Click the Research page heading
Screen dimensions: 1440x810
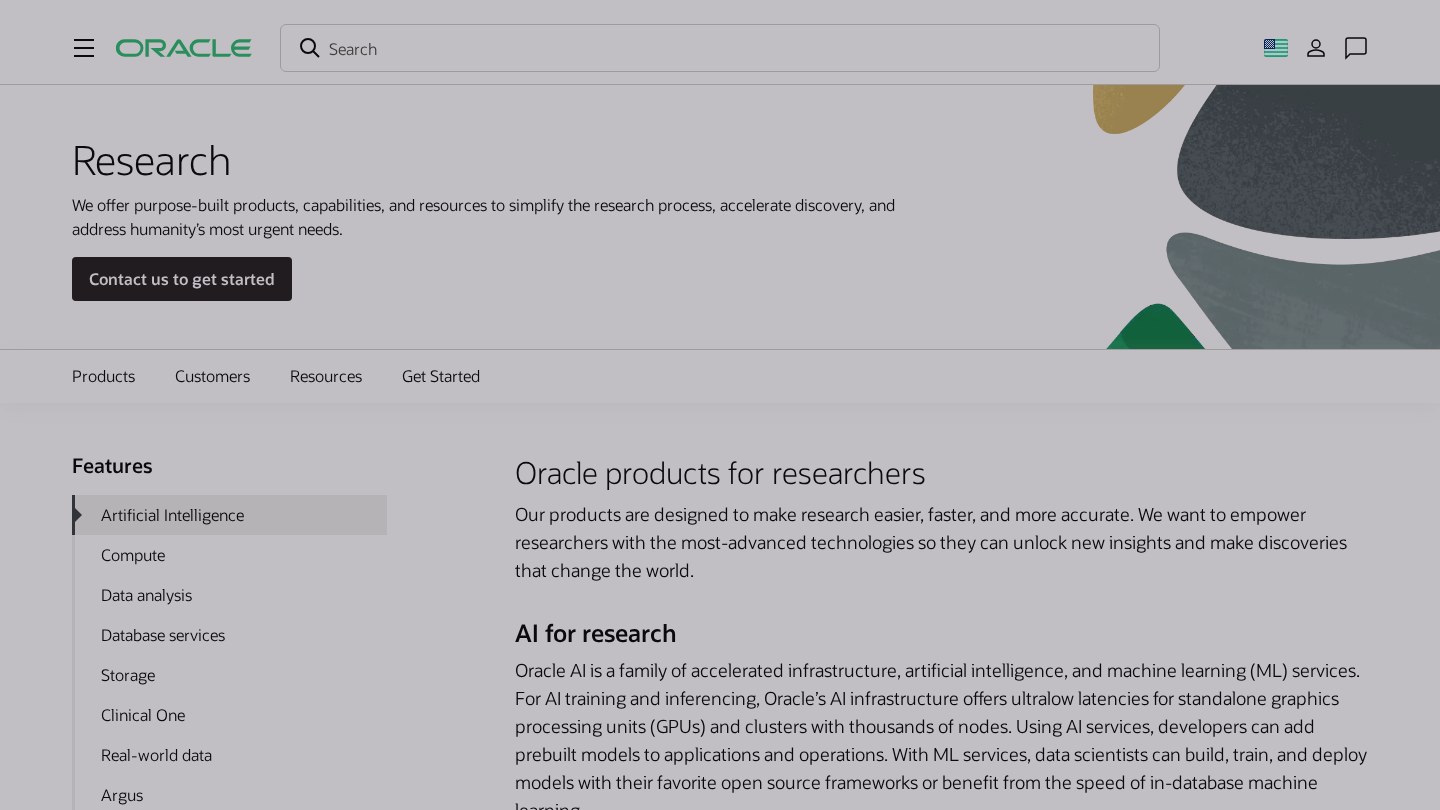(x=151, y=161)
